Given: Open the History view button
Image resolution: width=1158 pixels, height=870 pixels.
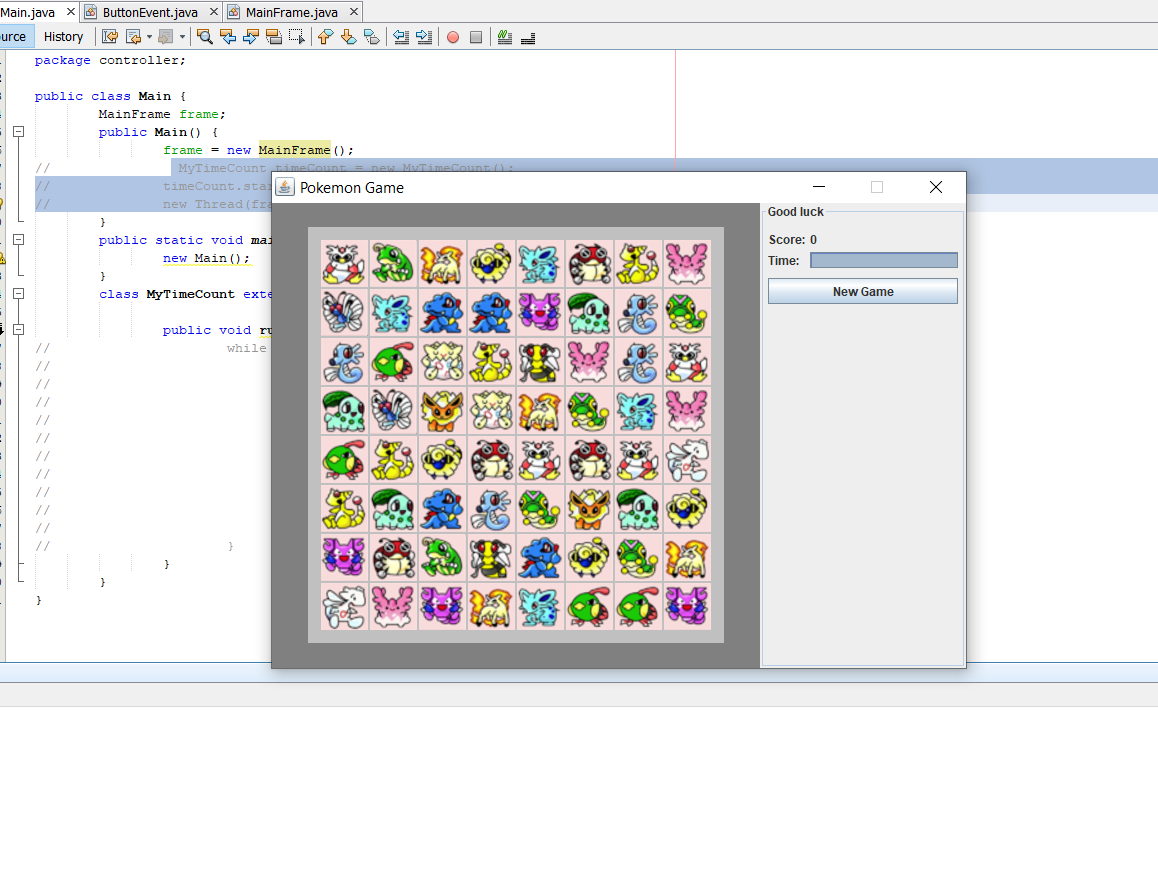Looking at the screenshot, I should tap(64, 37).
